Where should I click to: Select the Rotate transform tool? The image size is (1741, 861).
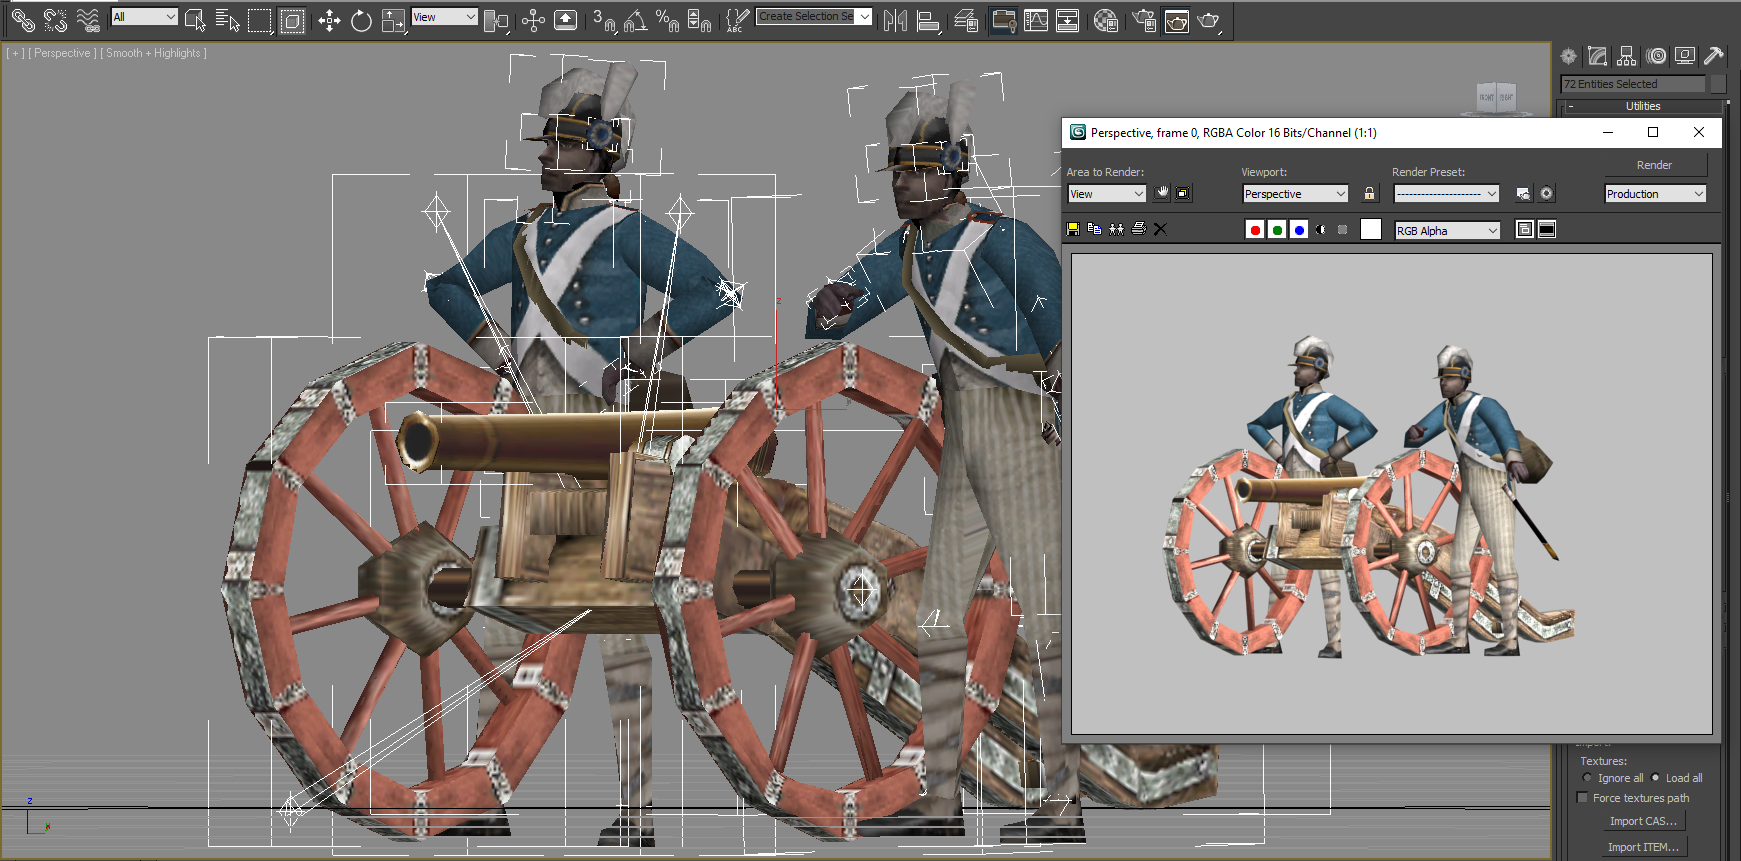(x=361, y=20)
